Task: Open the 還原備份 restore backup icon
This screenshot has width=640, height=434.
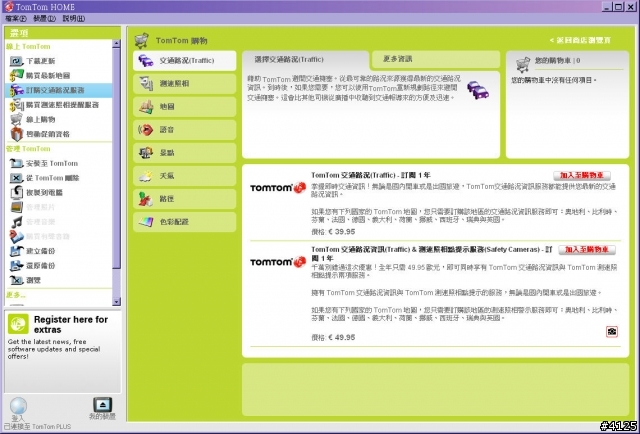Action: coord(16,266)
